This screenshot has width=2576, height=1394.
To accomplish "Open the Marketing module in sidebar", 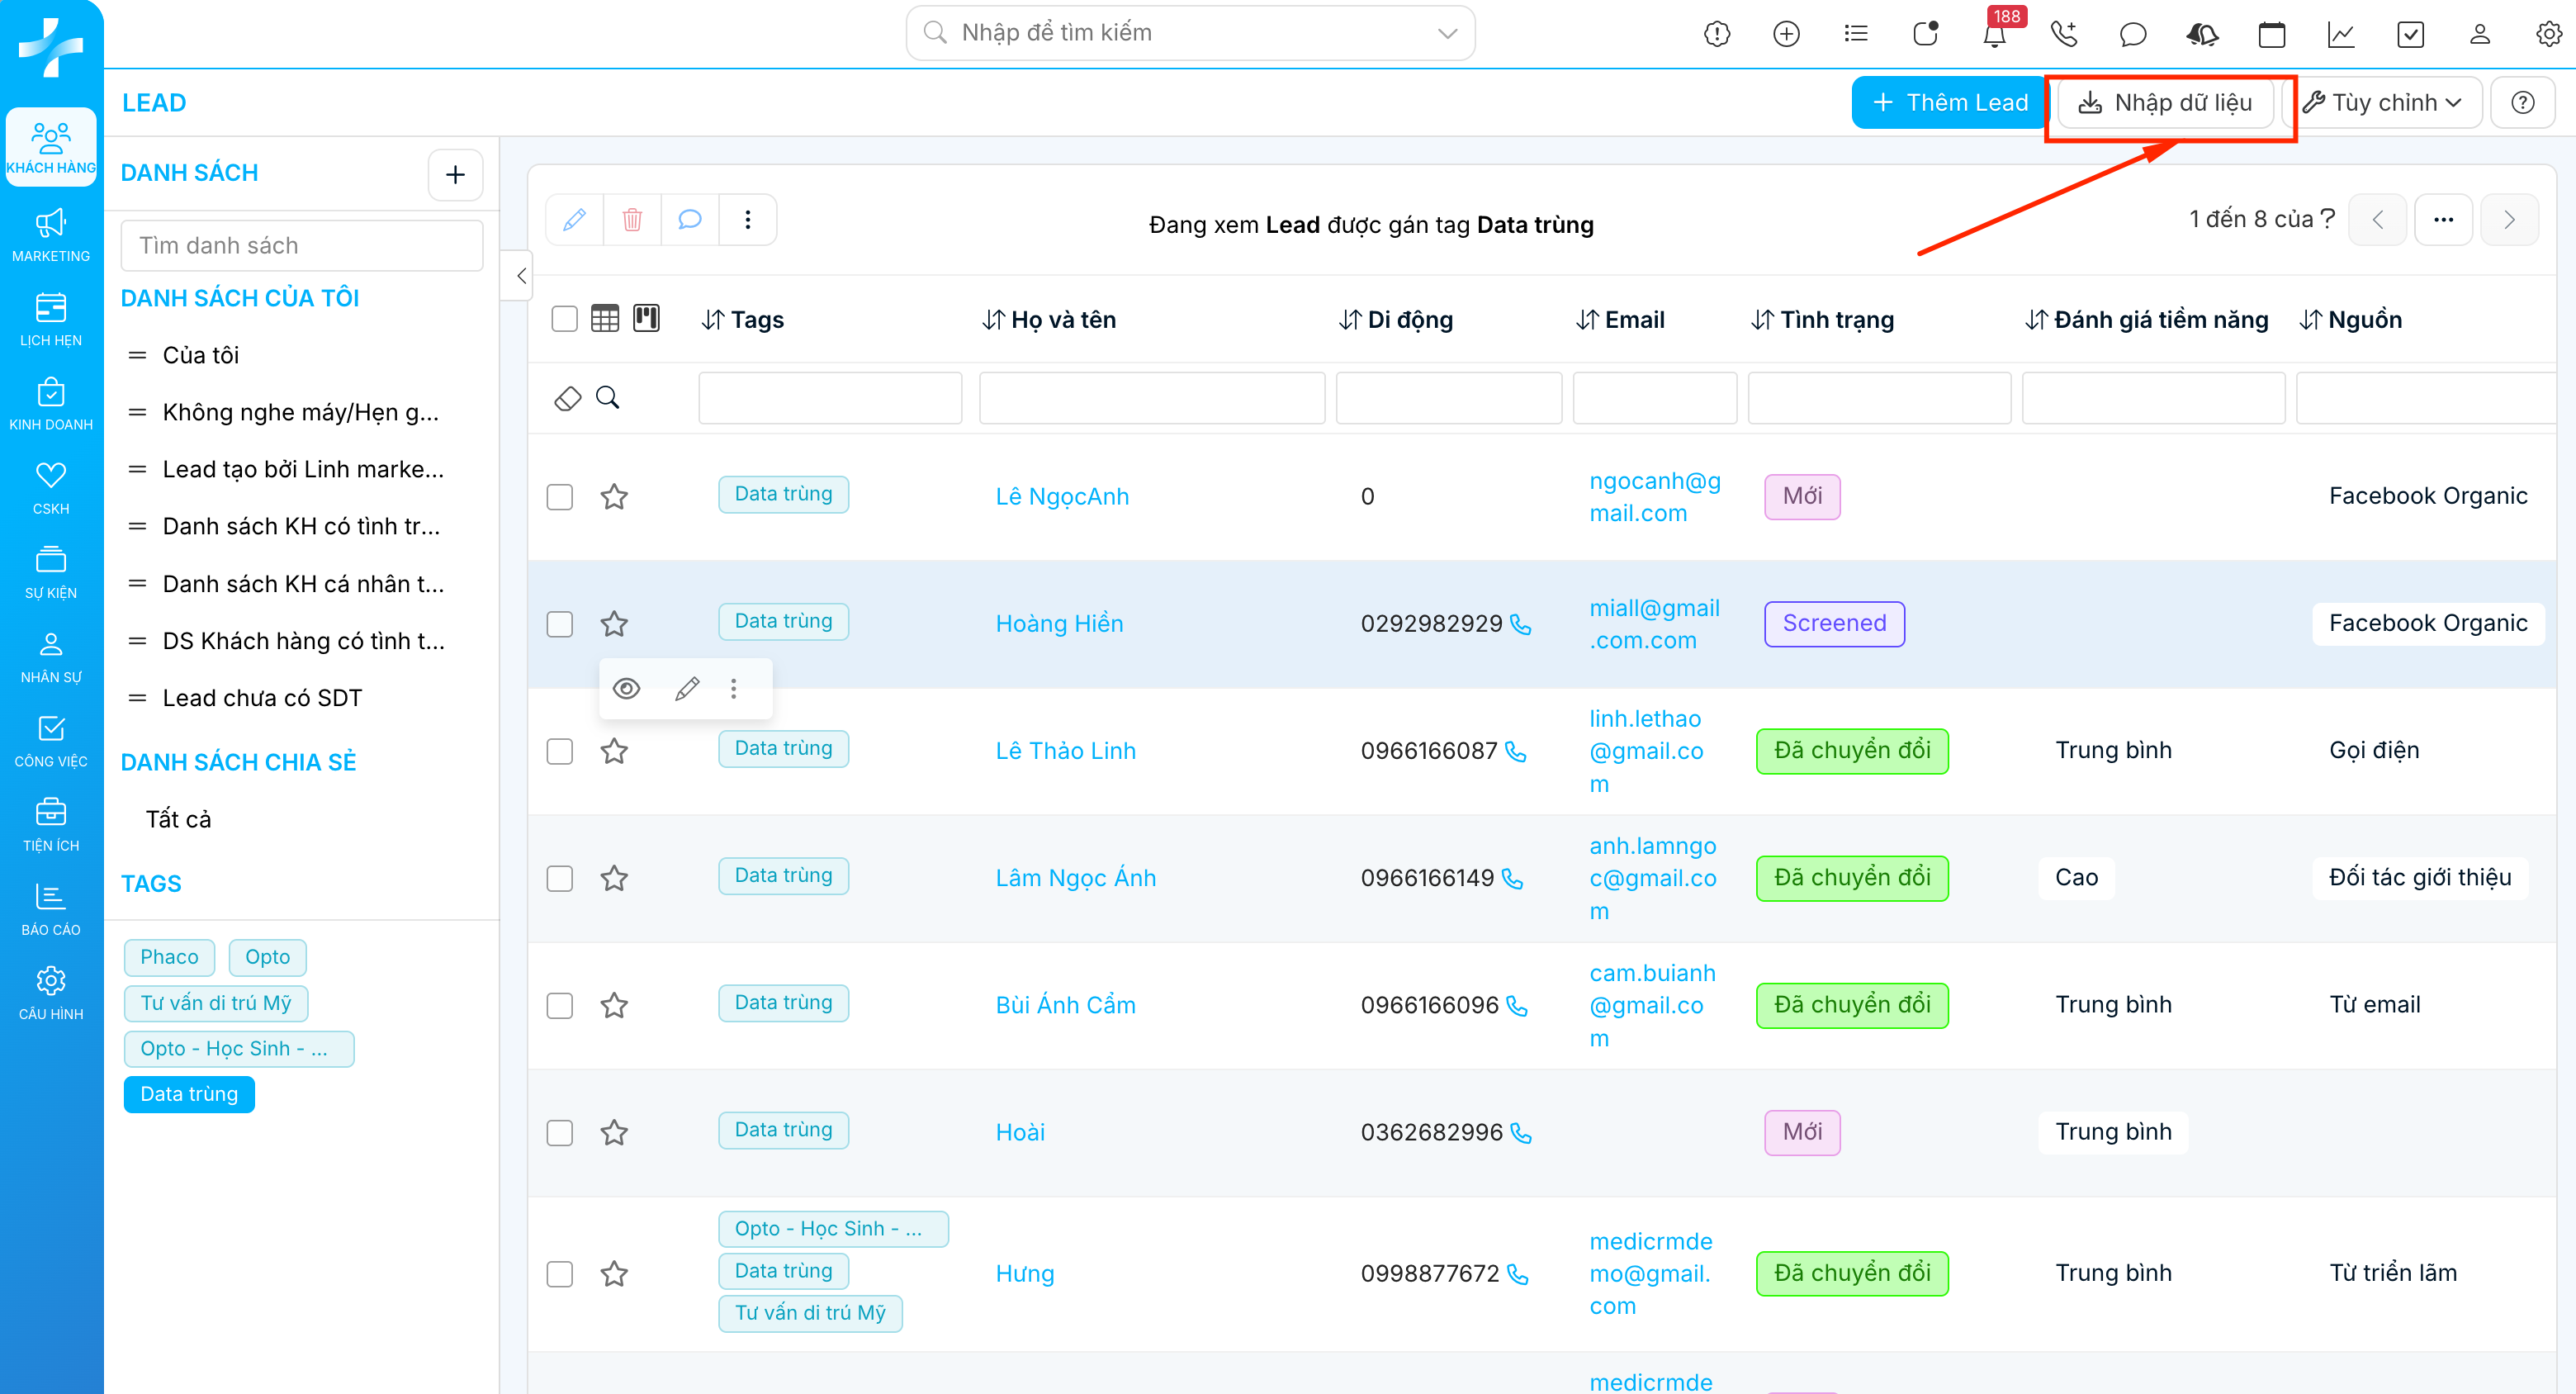I will (x=51, y=236).
